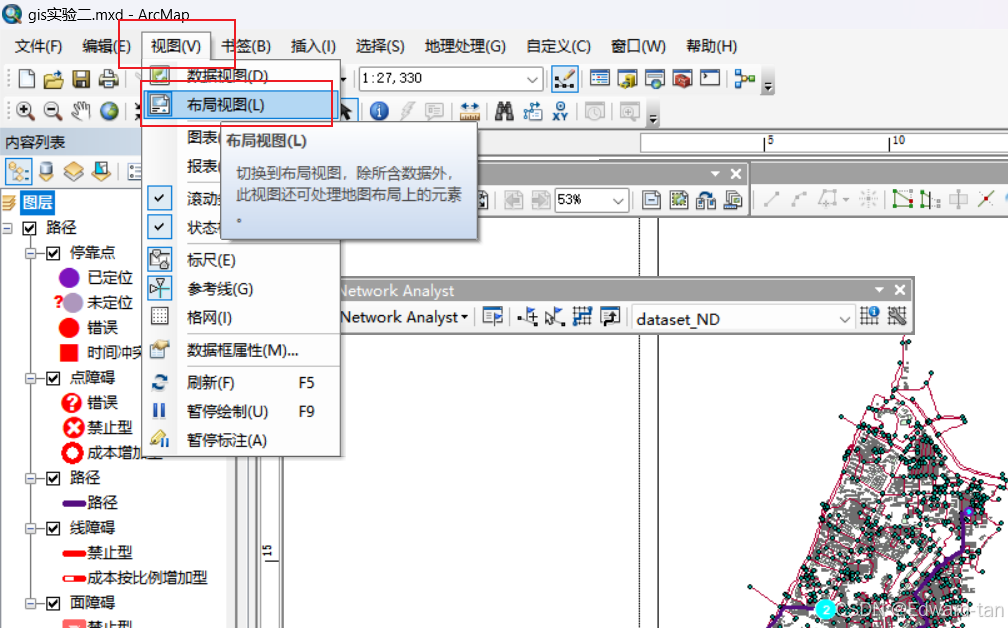
Task: Open the 书签(B) menu
Action: click(x=246, y=46)
